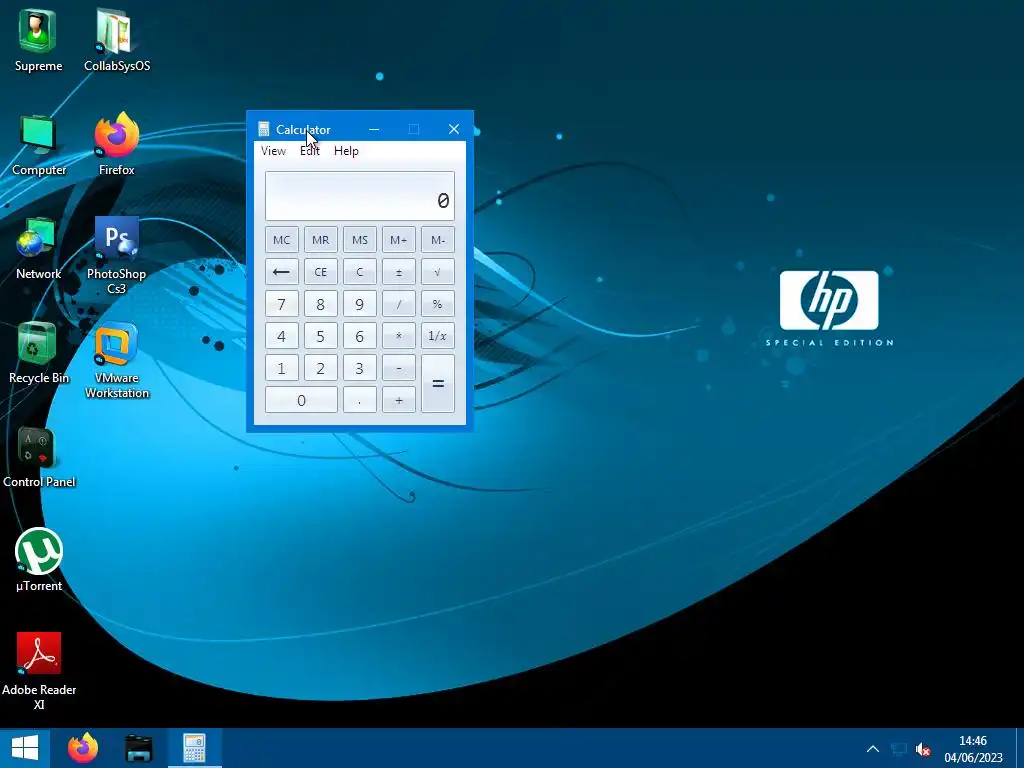Click the ± plus-minus sign button
The height and width of the screenshot is (768, 1024).
(398, 272)
